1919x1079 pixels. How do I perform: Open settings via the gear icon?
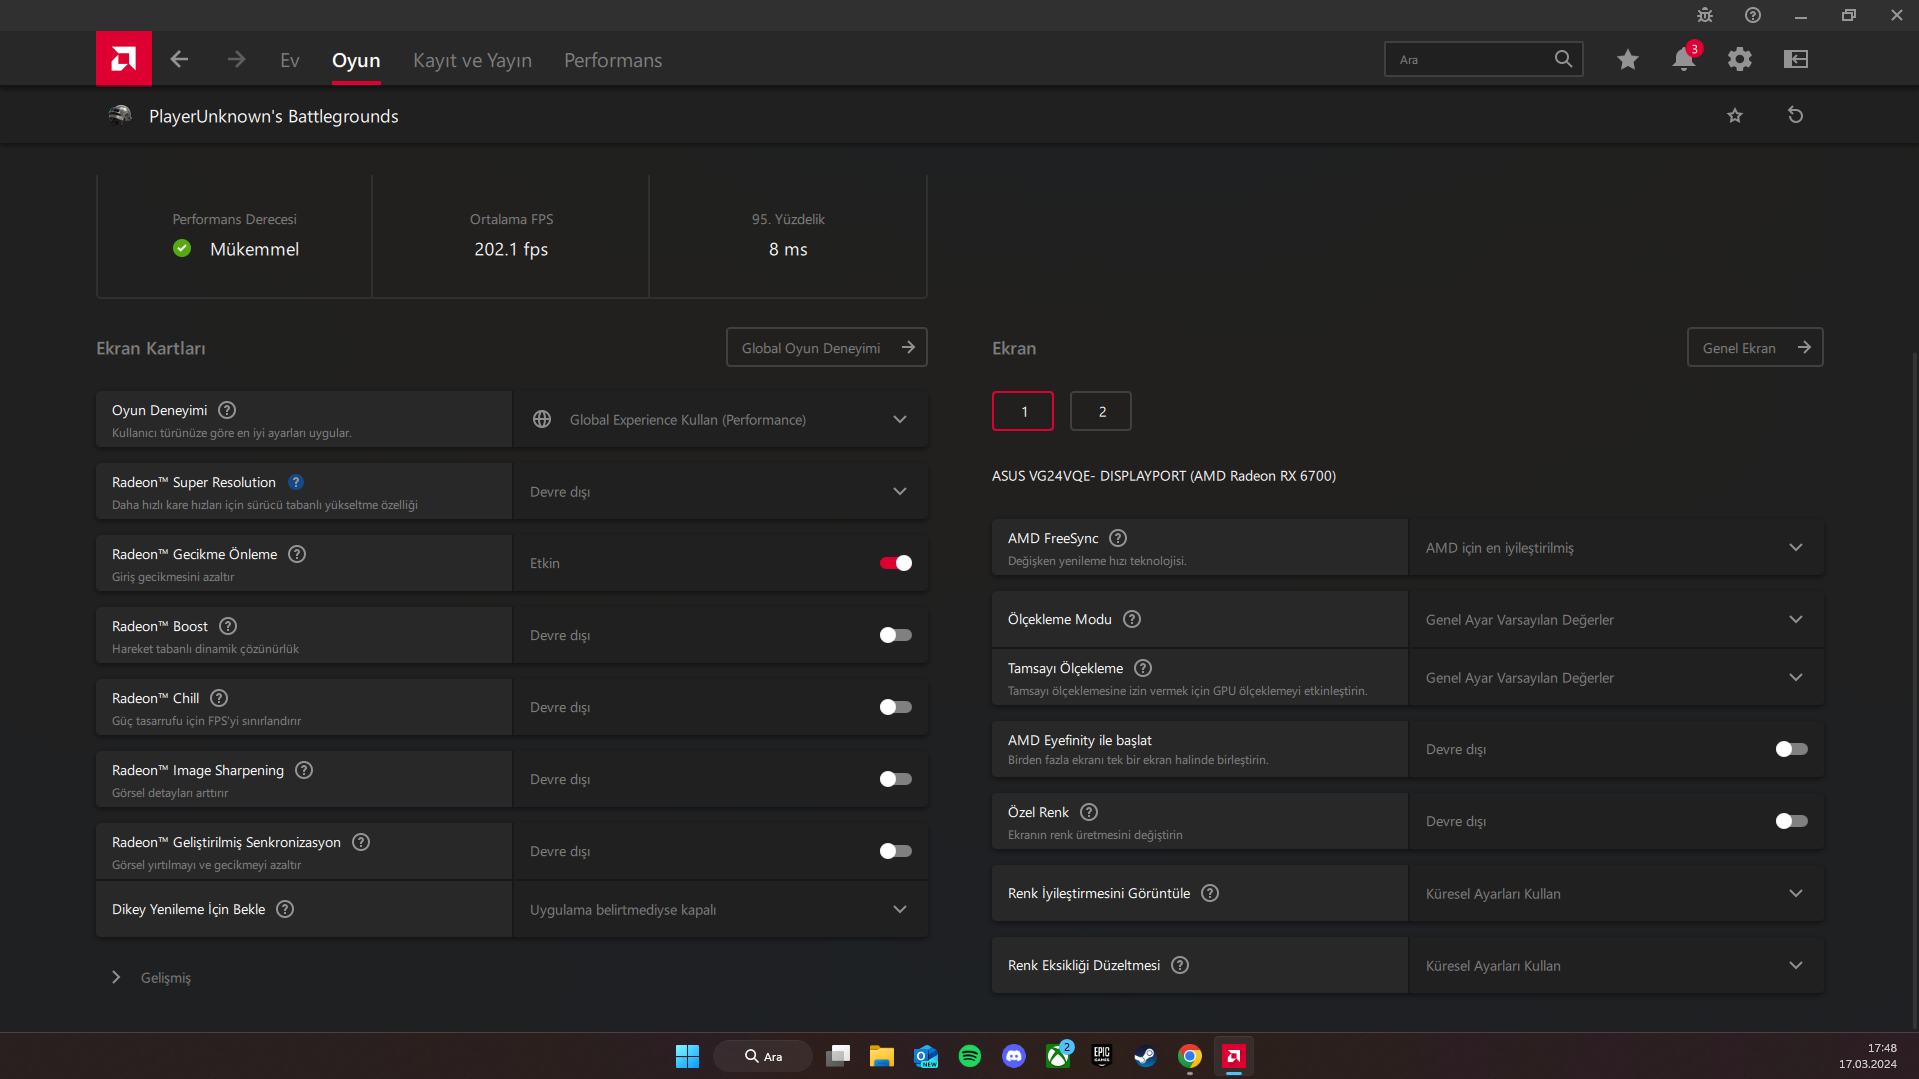click(1739, 59)
